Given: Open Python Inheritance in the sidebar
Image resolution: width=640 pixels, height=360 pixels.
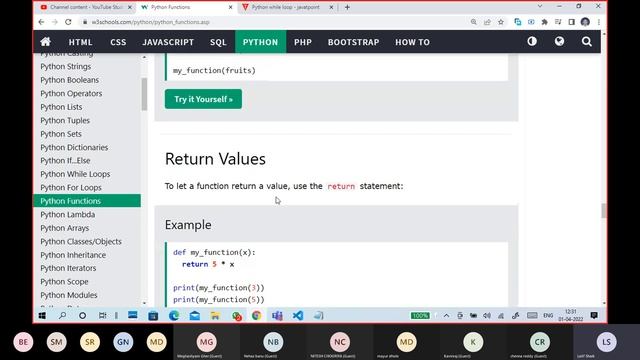Looking at the screenshot, I should (x=73, y=255).
